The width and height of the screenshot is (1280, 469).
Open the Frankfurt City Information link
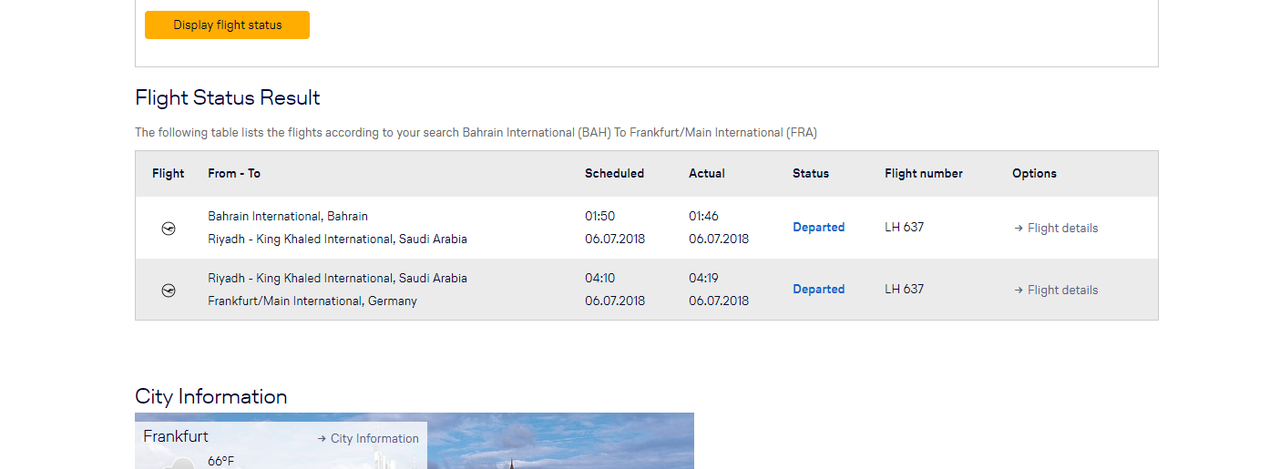pyautogui.click(x=368, y=438)
